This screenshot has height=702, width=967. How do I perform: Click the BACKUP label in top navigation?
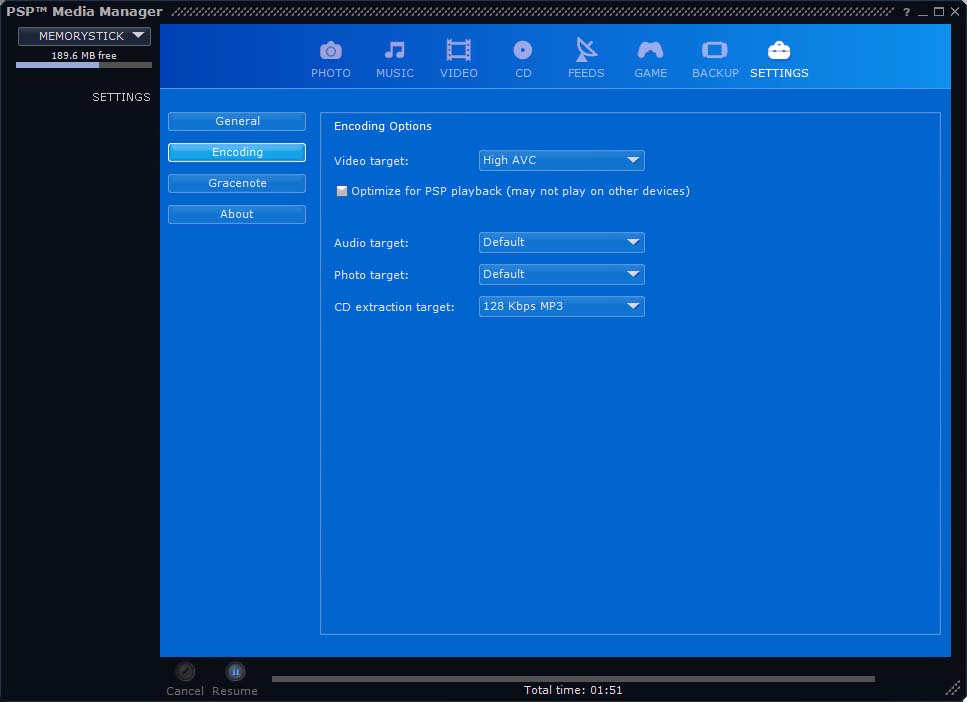click(715, 73)
